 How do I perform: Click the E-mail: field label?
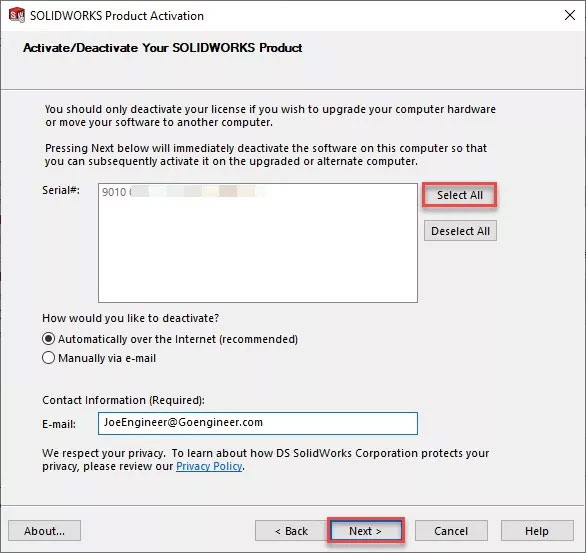click(59, 424)
